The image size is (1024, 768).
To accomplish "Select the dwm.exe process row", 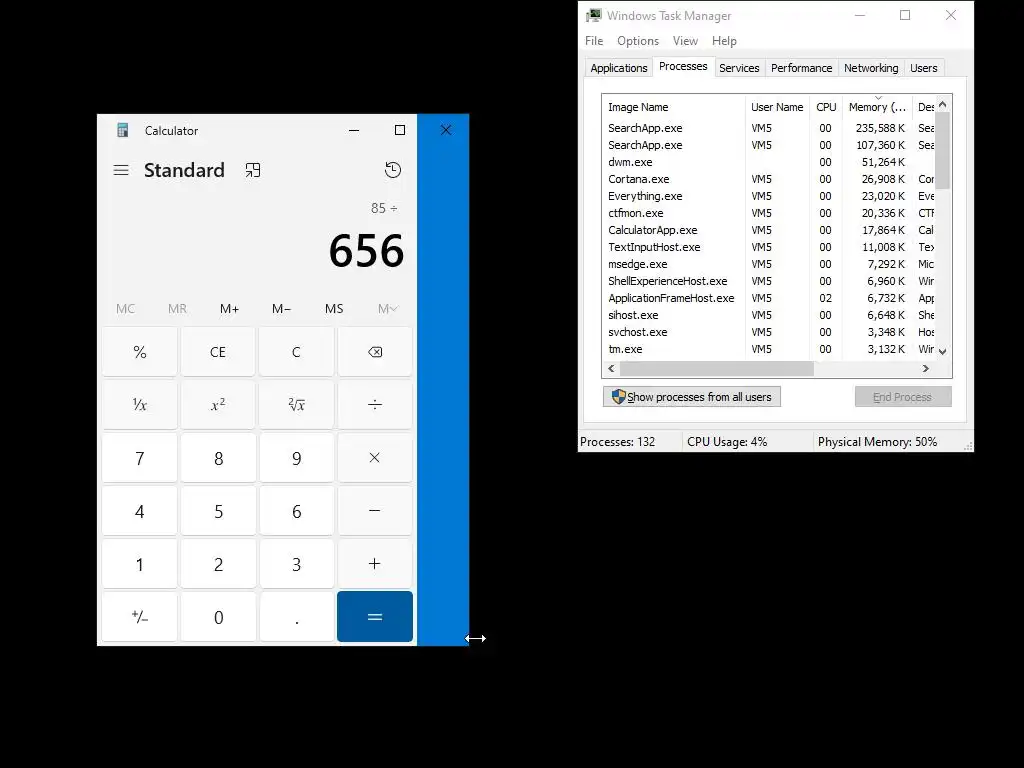I will tap(769, 162).
